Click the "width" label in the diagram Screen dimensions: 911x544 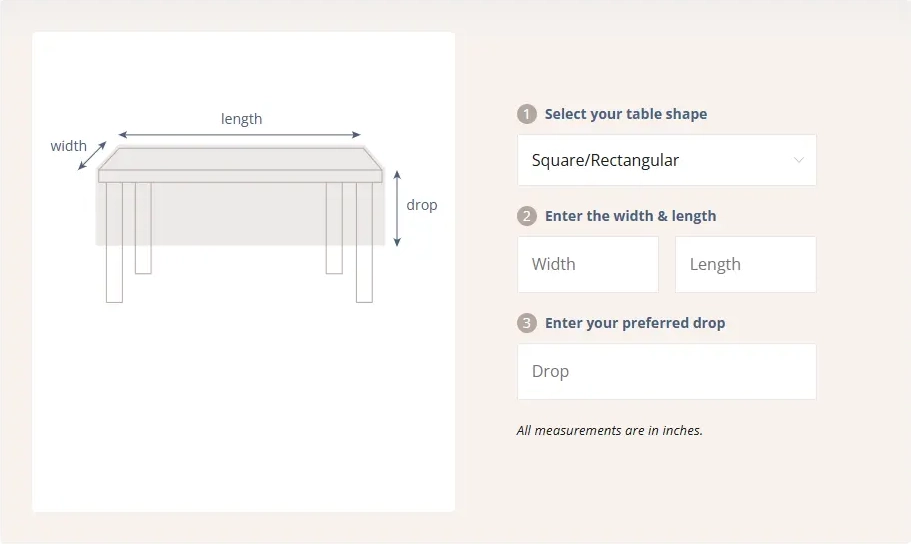pyautogui.click(x=69, y=146)
